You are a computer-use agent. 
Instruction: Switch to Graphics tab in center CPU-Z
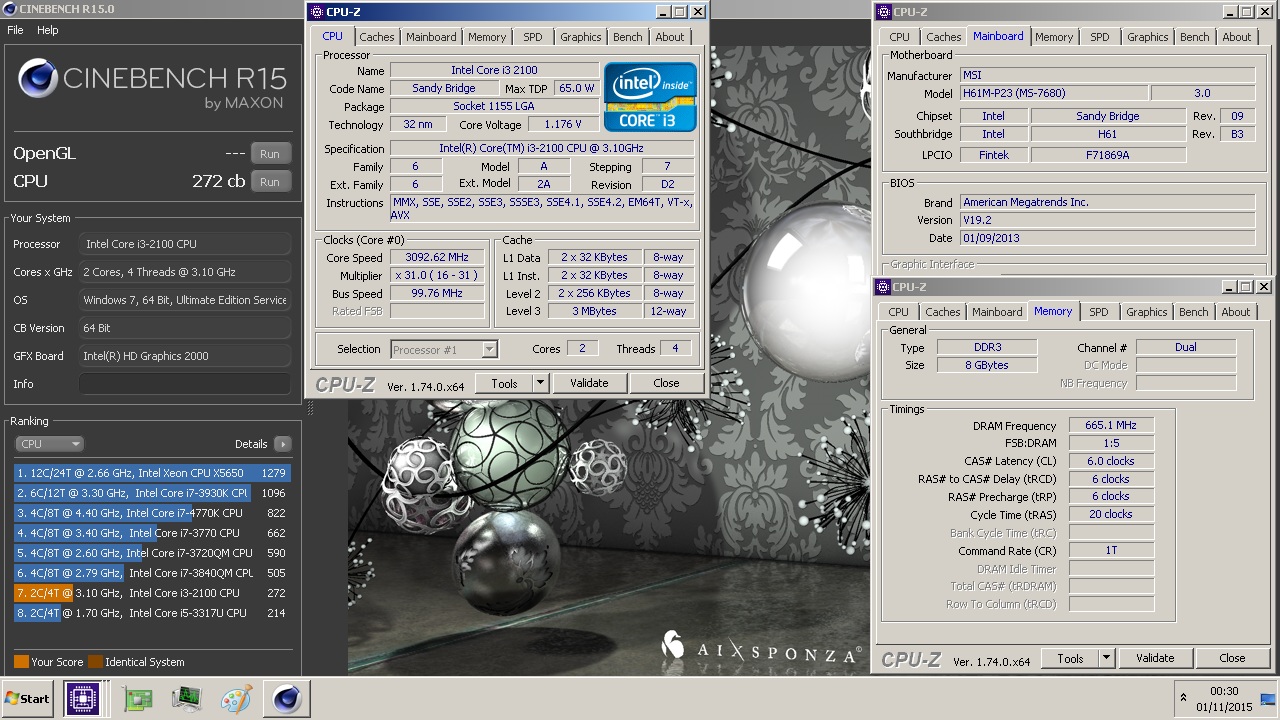point(581,37)
